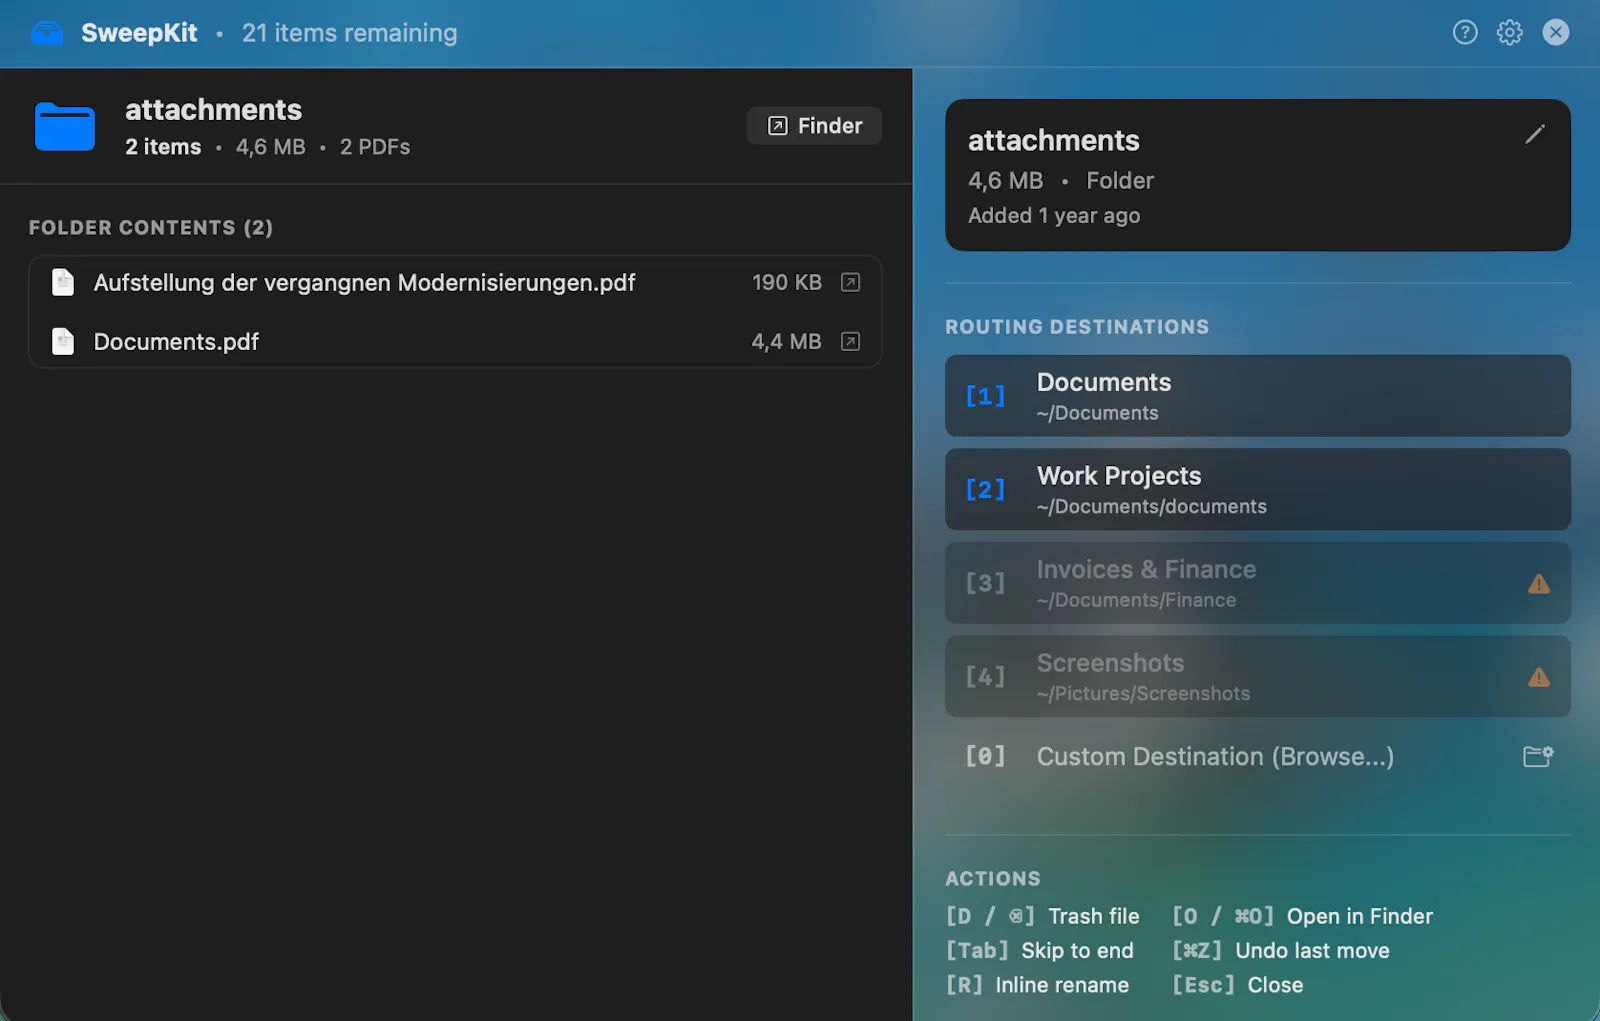
Task: Click Open in Finder action
Action: pyautogui.click(x=1303, y=916)
